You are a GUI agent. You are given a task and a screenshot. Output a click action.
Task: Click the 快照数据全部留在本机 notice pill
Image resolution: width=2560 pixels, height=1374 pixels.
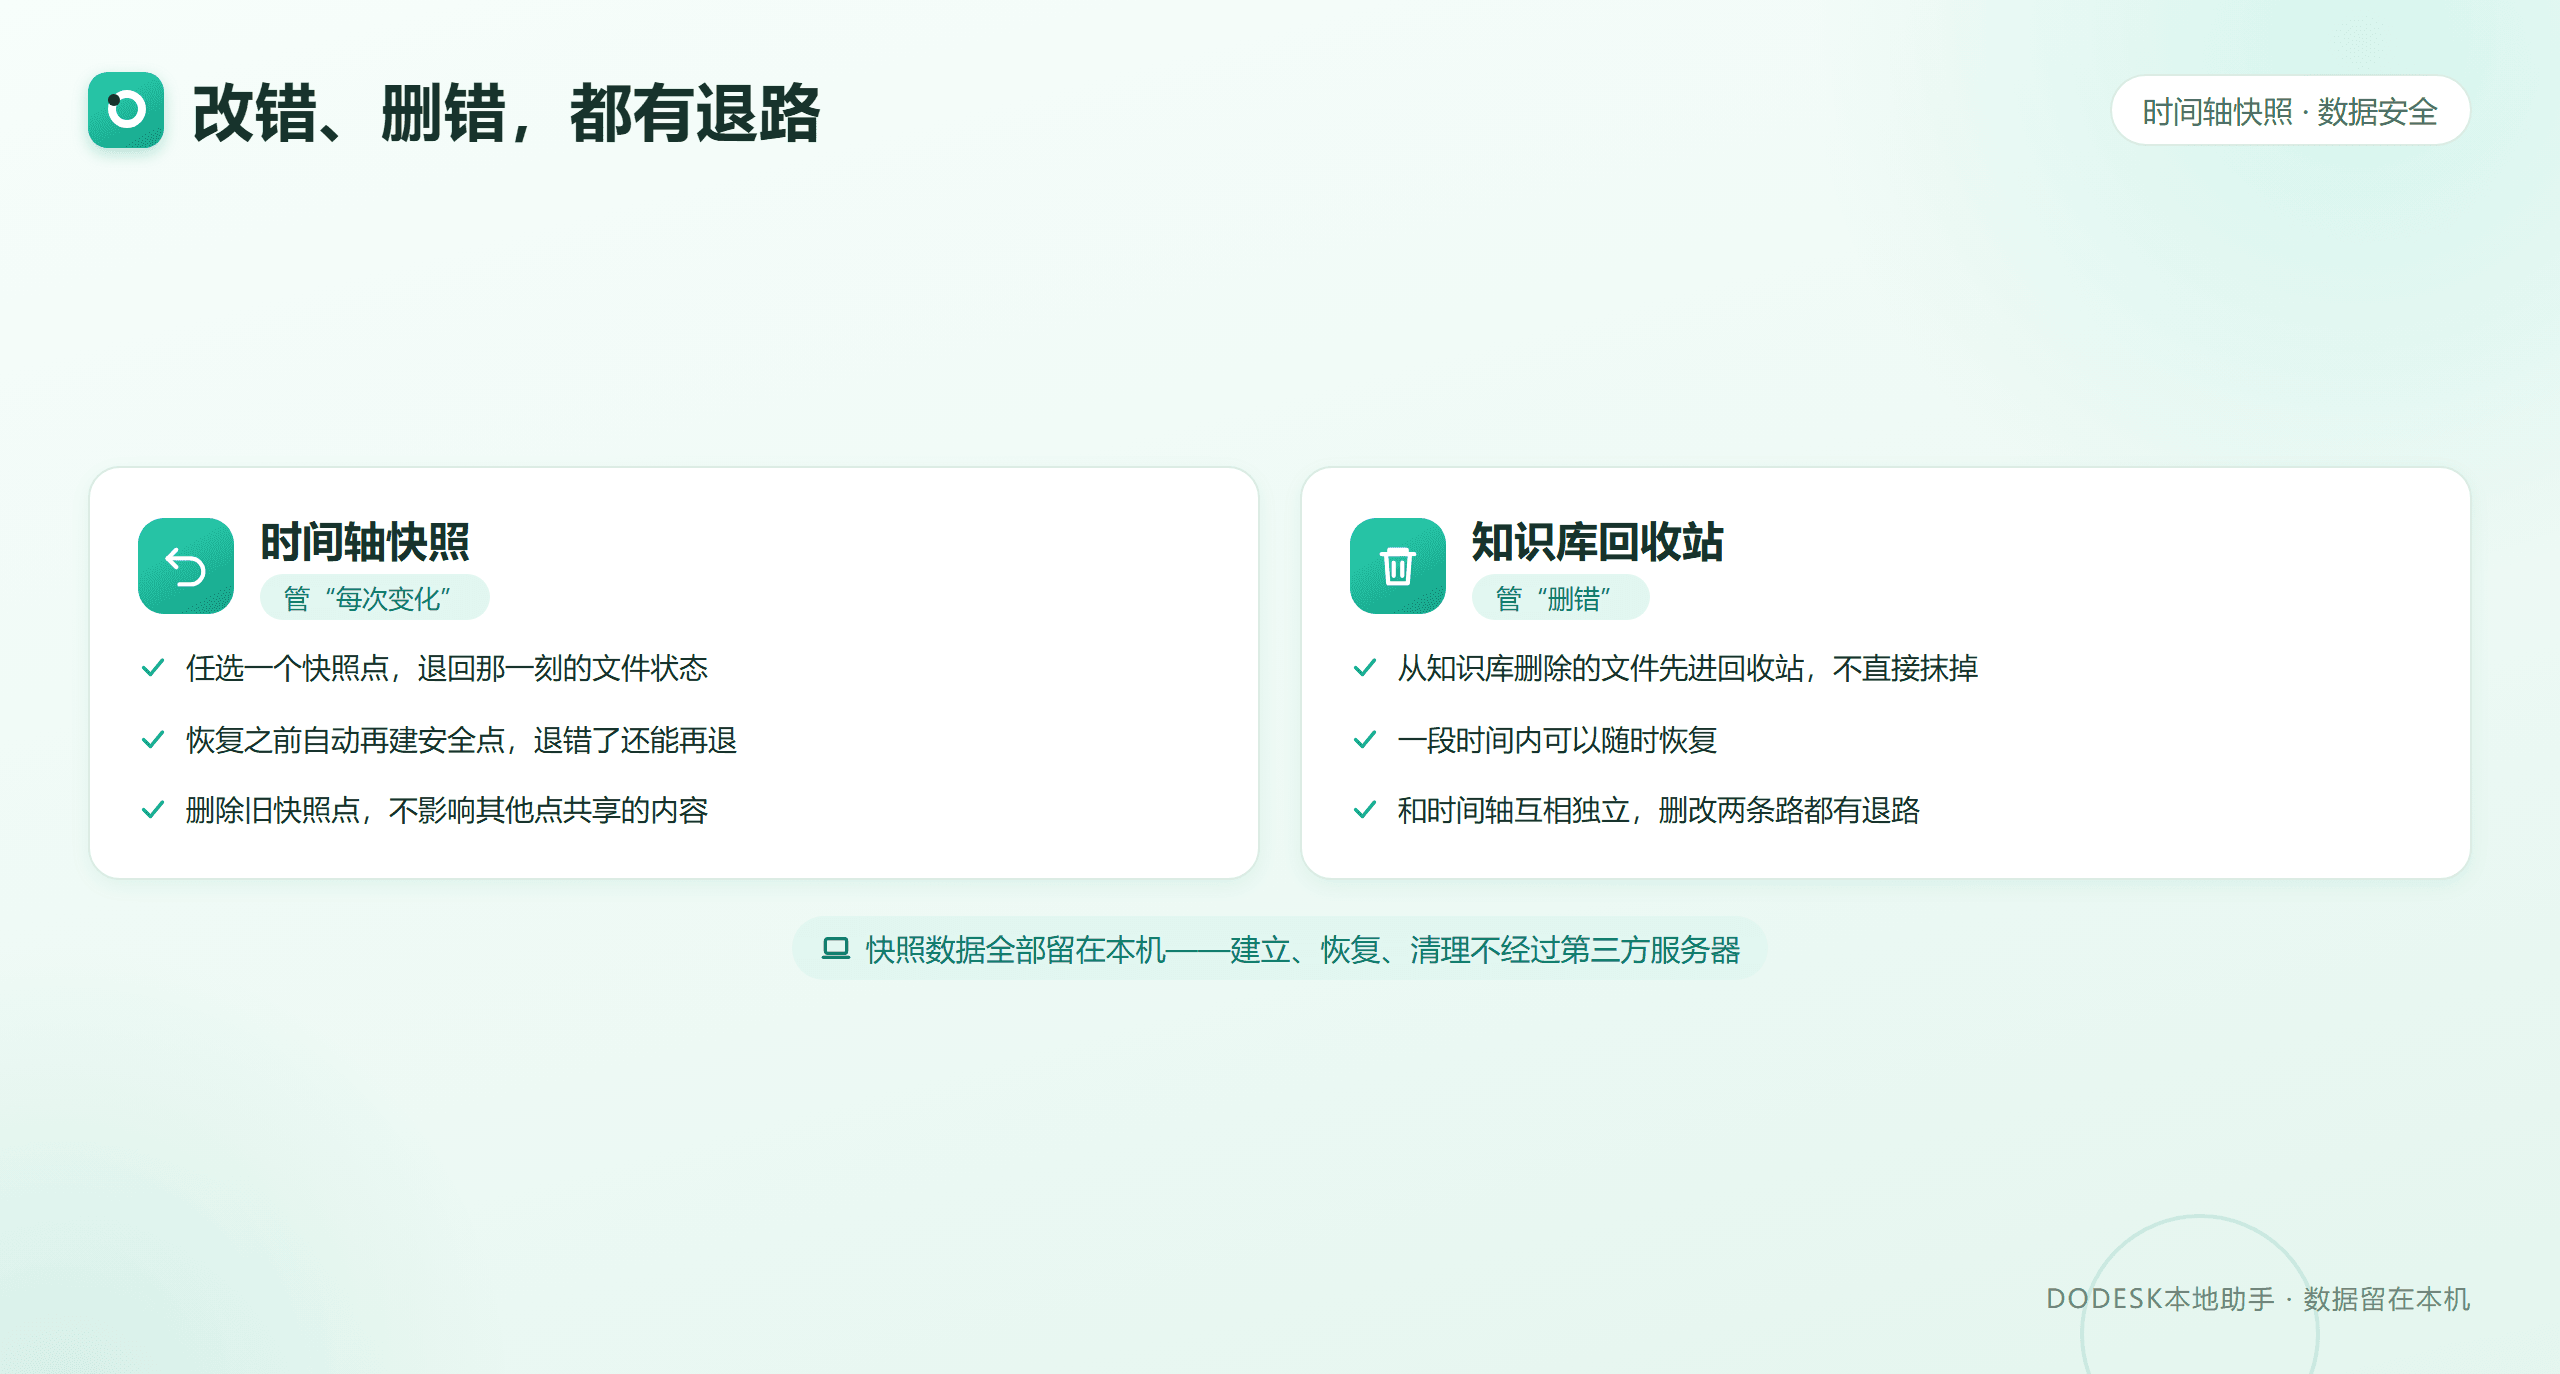pyautogui.click(x=1280, y=948)
